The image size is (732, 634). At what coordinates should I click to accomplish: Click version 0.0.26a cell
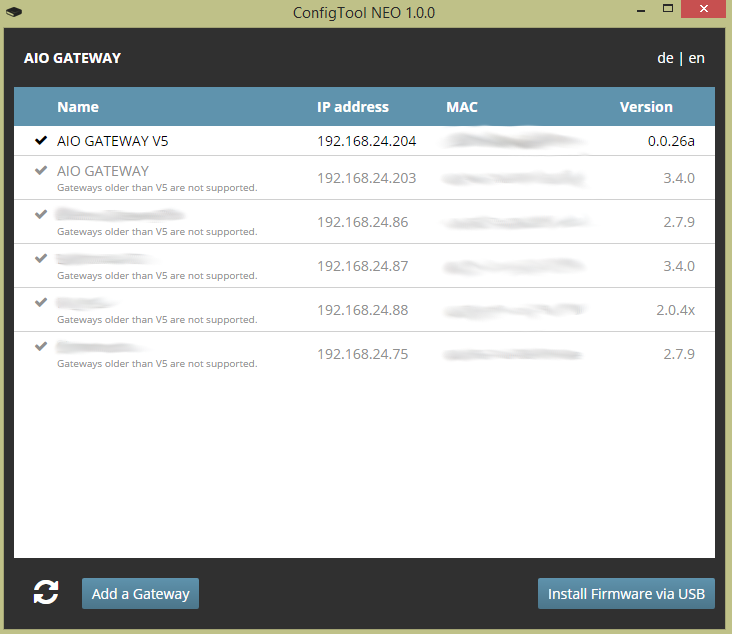coord(671,141)
